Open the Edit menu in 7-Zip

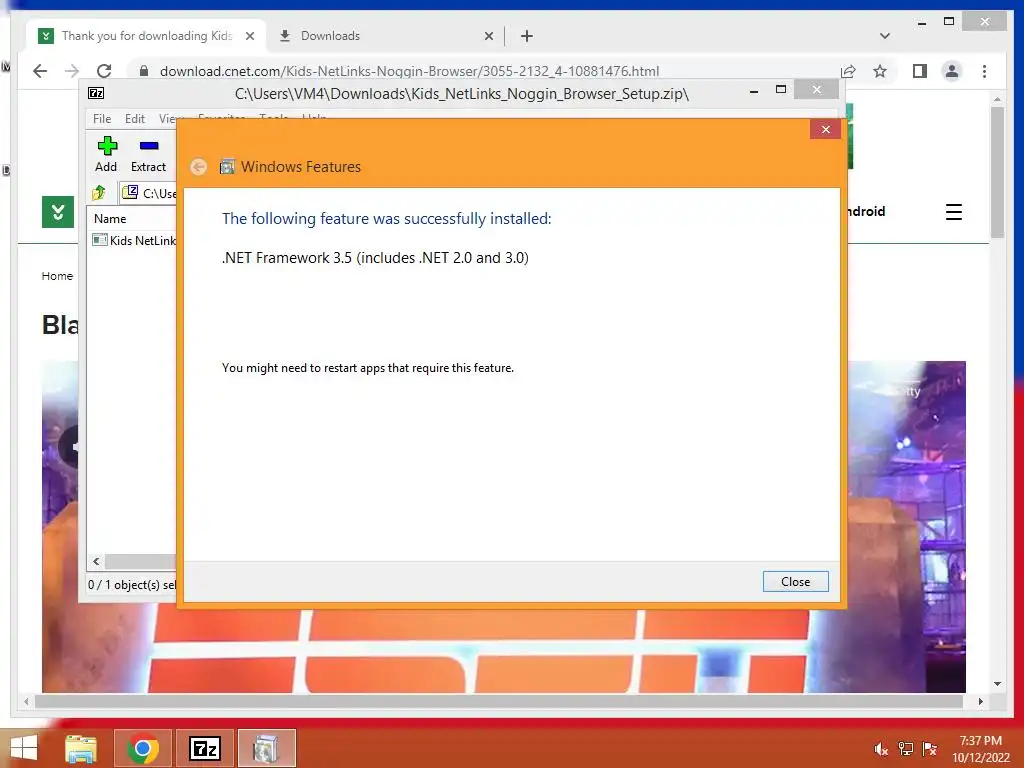coord(135,118)
